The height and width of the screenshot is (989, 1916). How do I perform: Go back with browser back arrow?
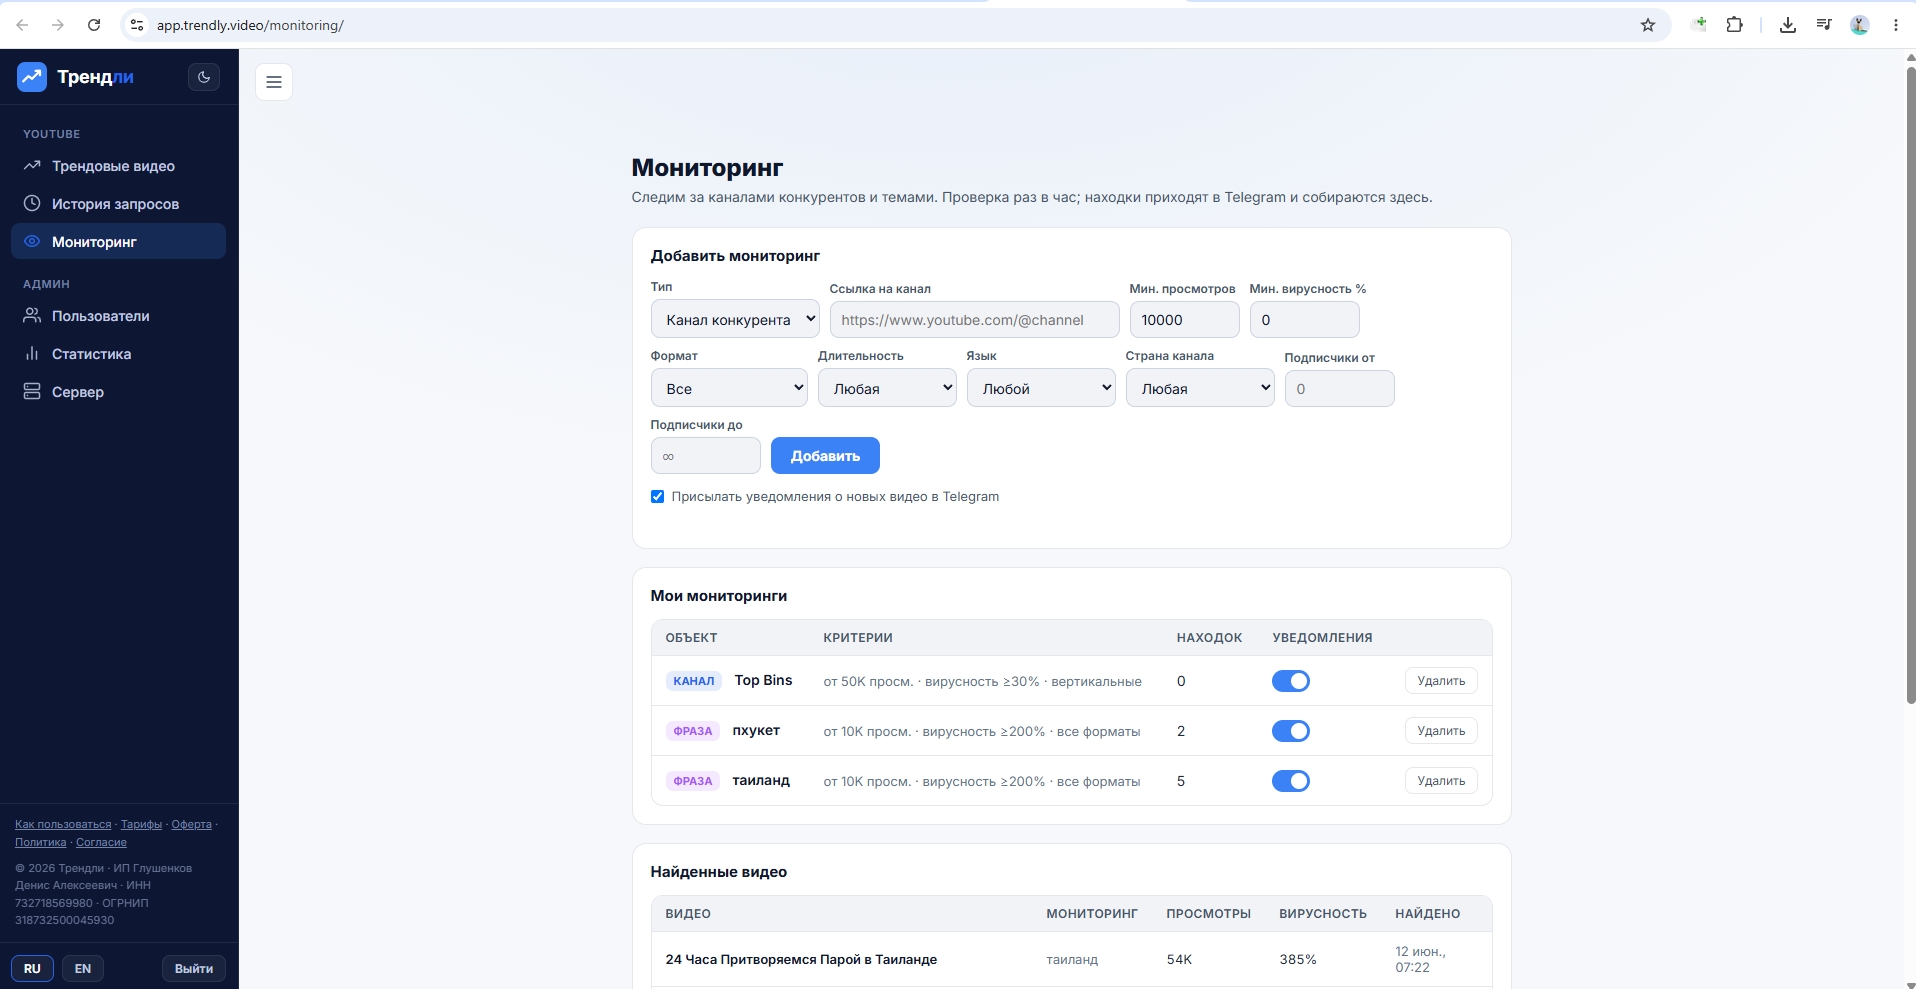(22, 25)
